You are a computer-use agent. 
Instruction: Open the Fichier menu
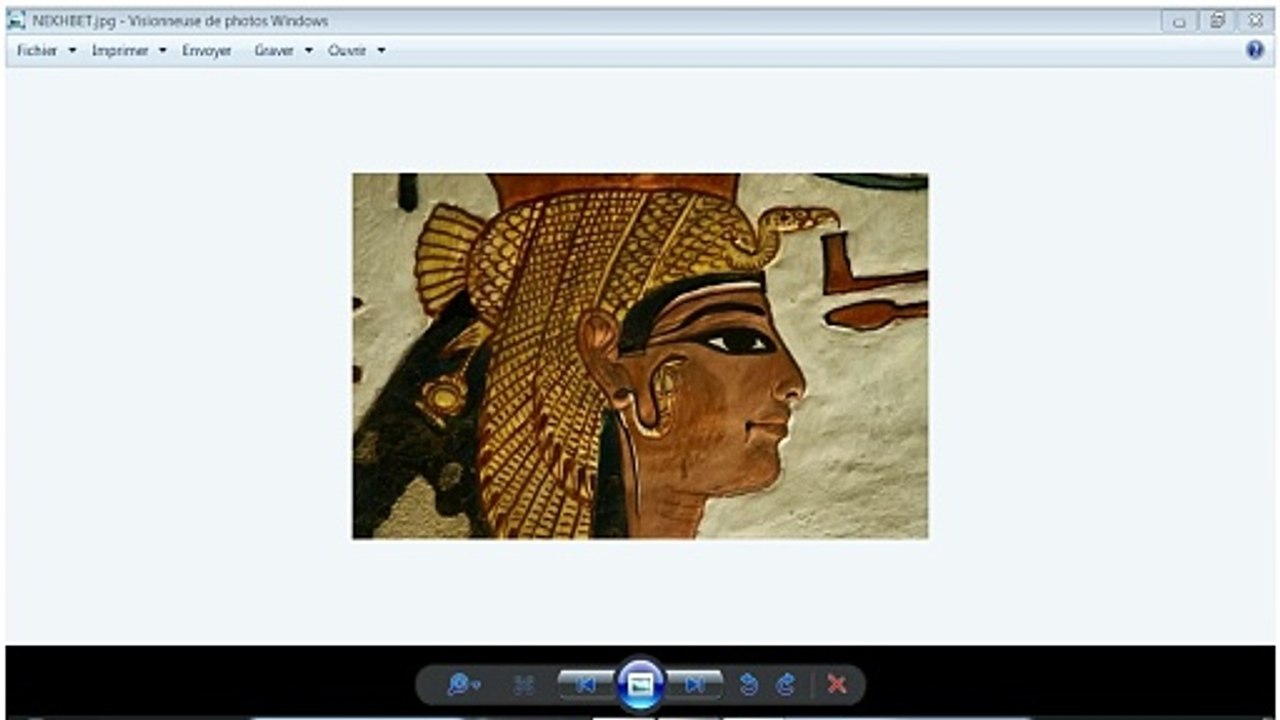pos(37,51)
